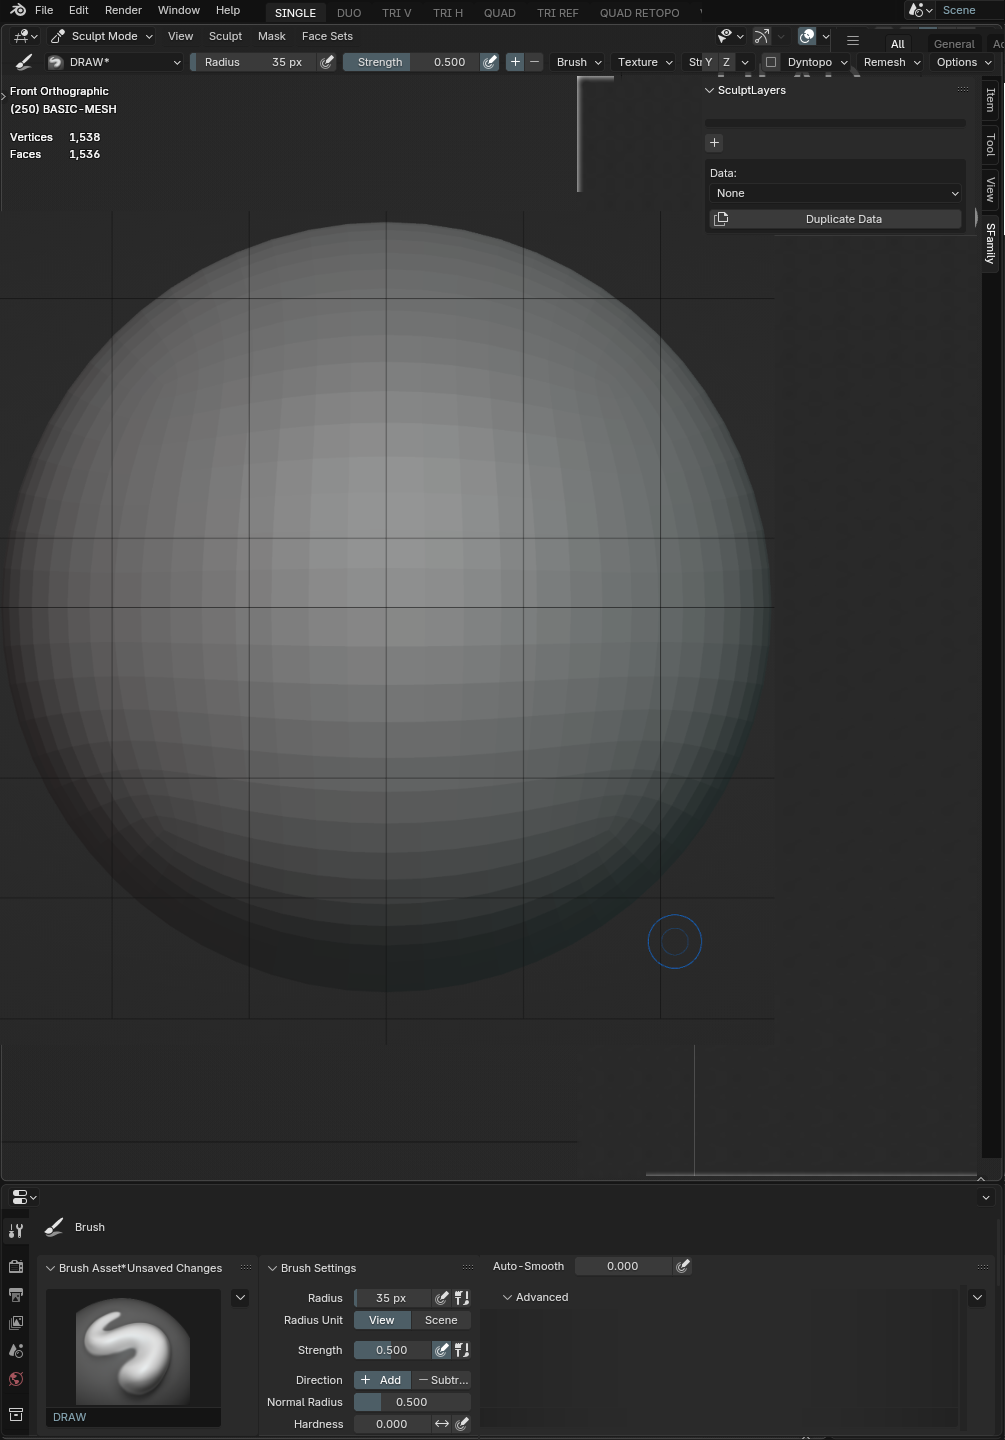Toggle the viewport overlays icon
This screenshot has width=1005, height=1440.
pyautogui.click(x=807, y=36)
